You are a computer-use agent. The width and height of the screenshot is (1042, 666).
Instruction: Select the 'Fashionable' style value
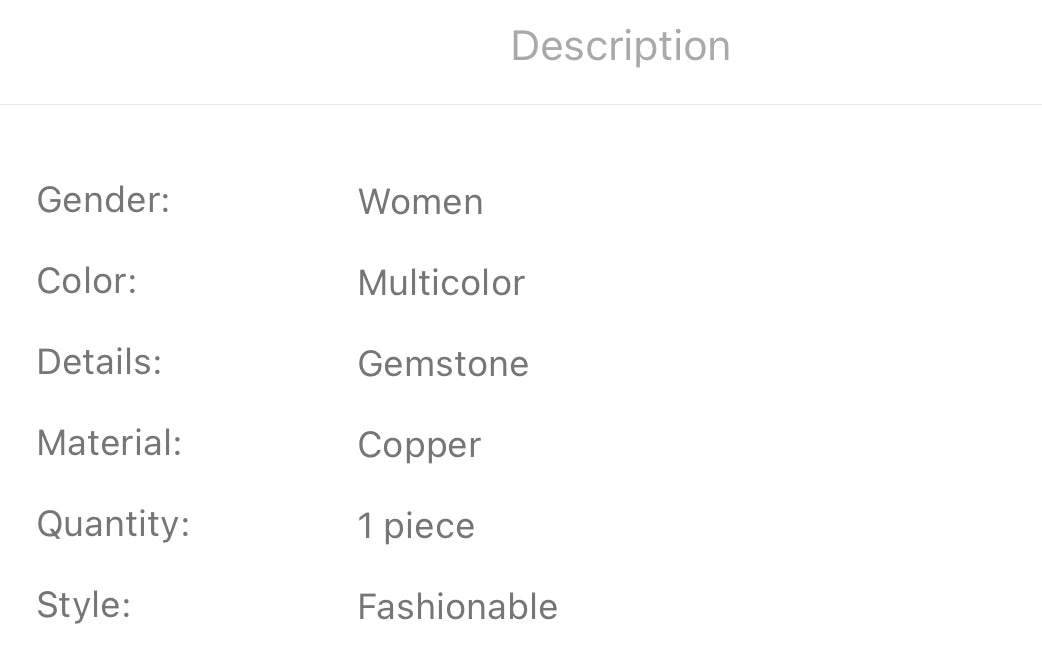click(457, 607)
